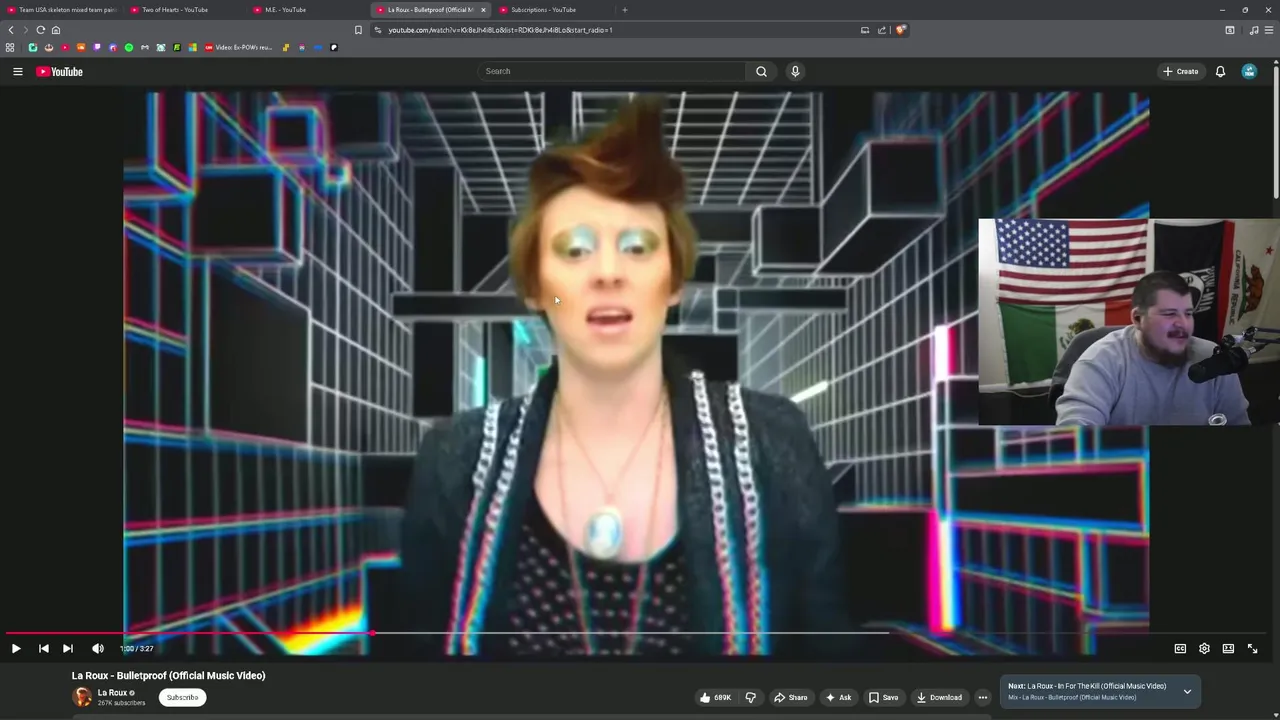
Task: Mute the video volume
Action: pyautogui.click(x=98, y=648)
